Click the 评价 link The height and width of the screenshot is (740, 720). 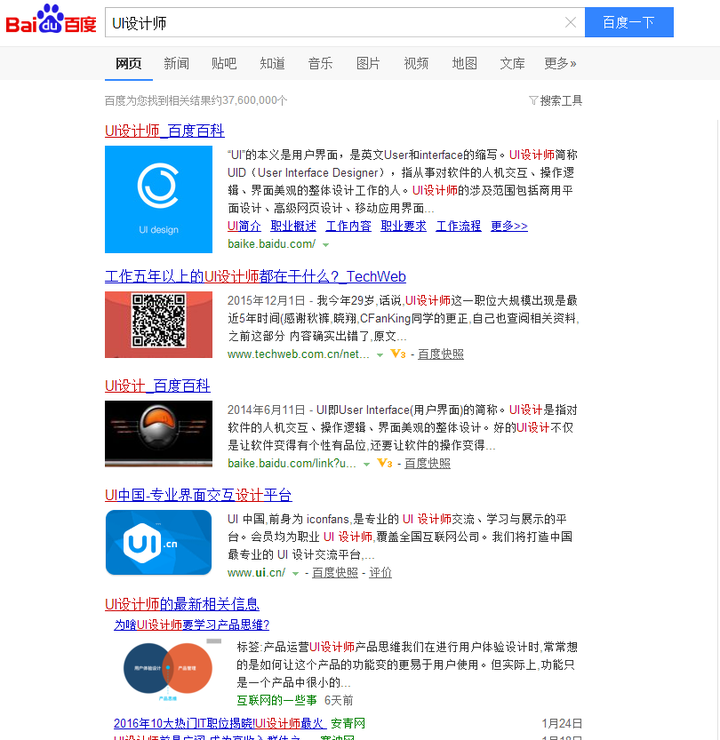click(380, 573)
